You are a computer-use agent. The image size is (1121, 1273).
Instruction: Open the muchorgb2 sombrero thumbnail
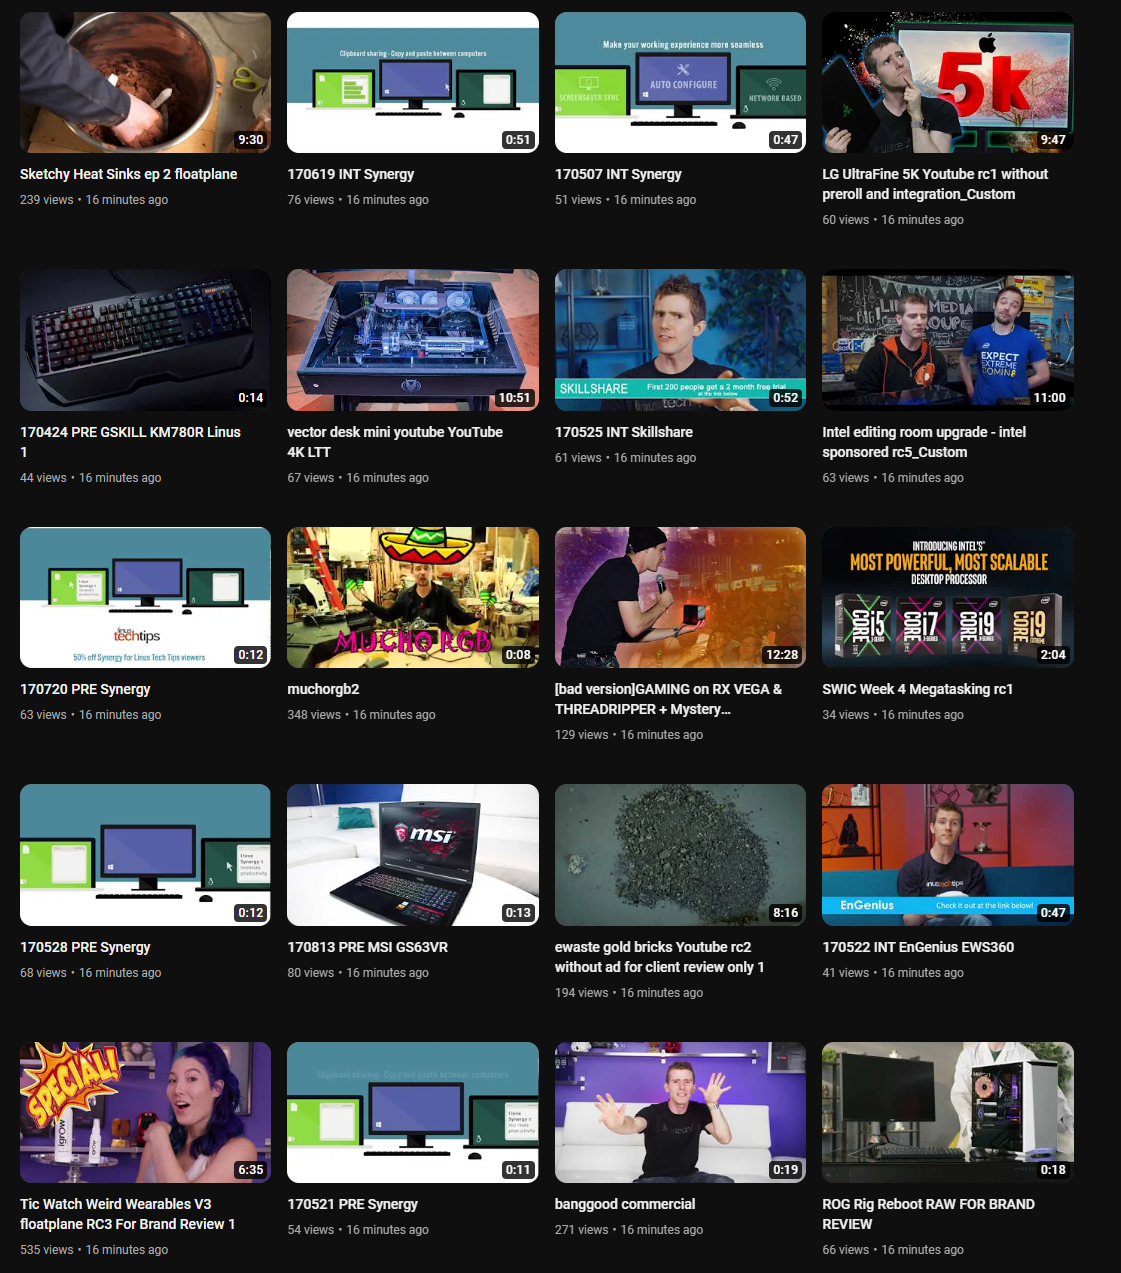point(413,597)
